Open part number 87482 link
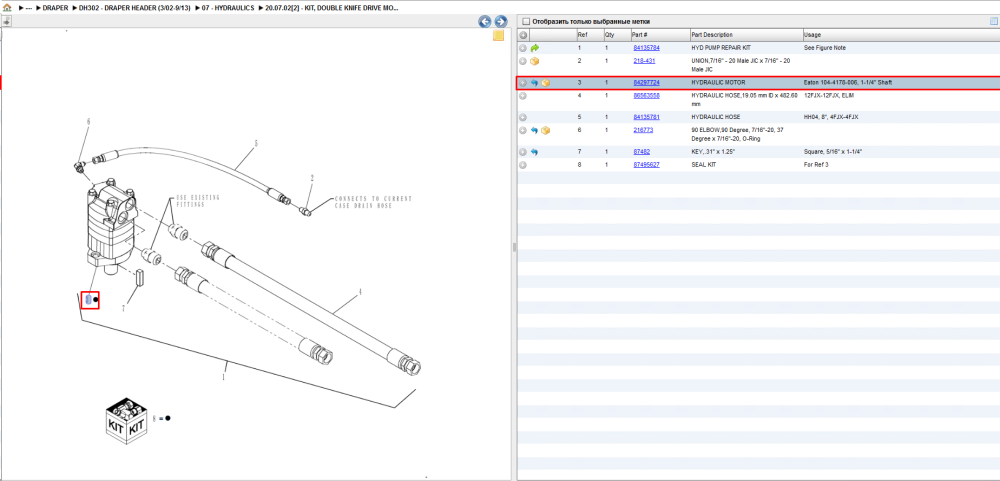This screenshot has height=481, width=1000. coord(642,152)
